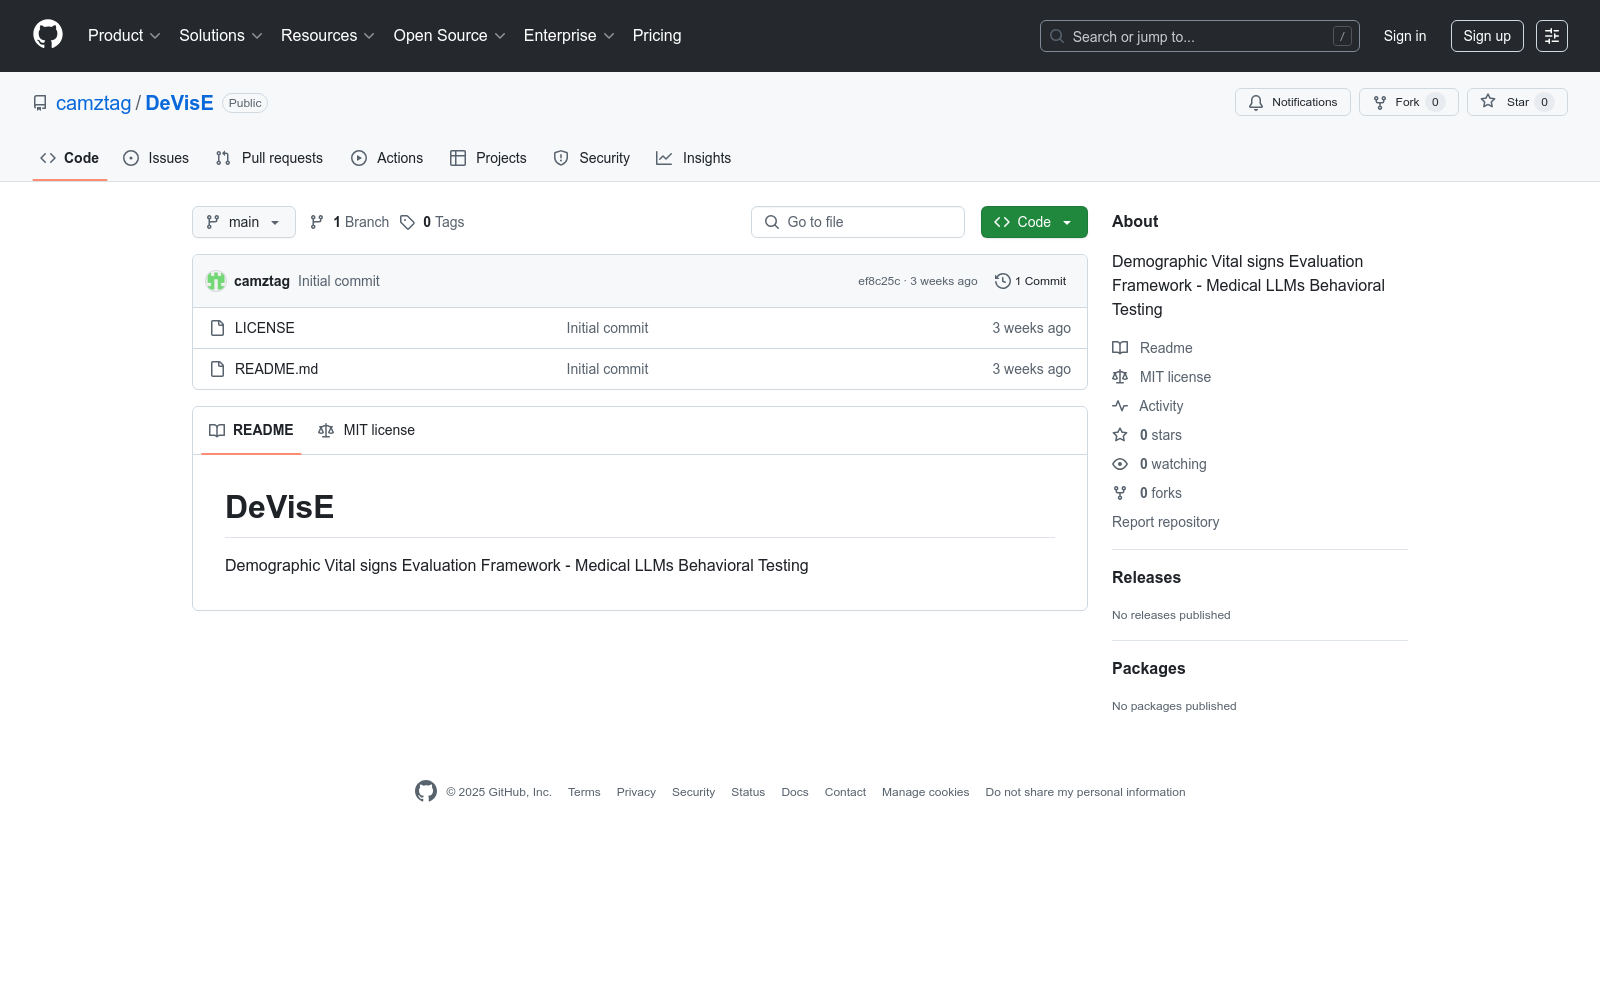The height and width of the screenshot is (1000, 1600).
Task: Open the camztag owner link
Action: [93, 103]
